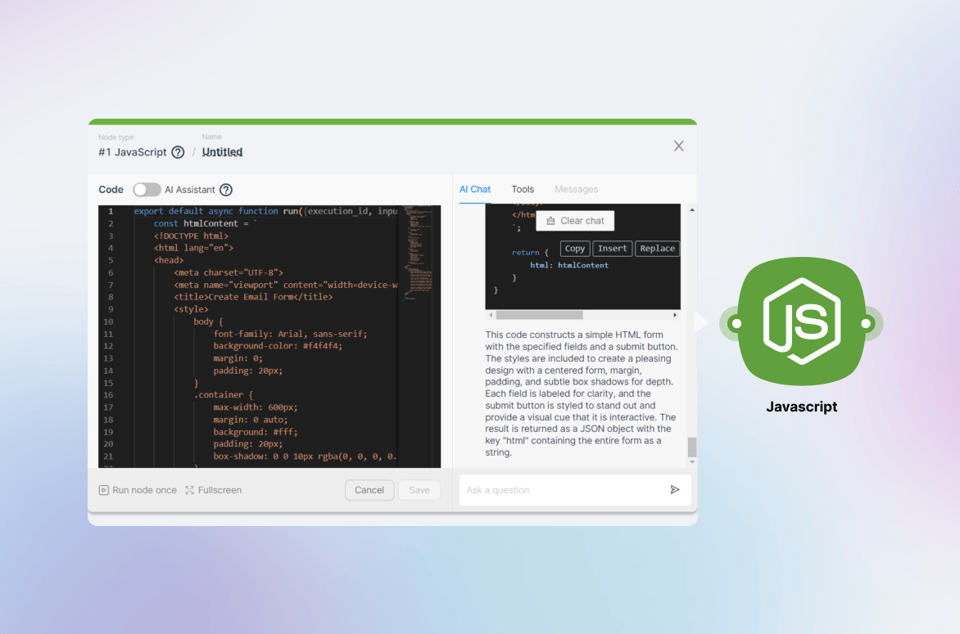Focus the Ask a question input
The image size is (960, 634).
562,490
